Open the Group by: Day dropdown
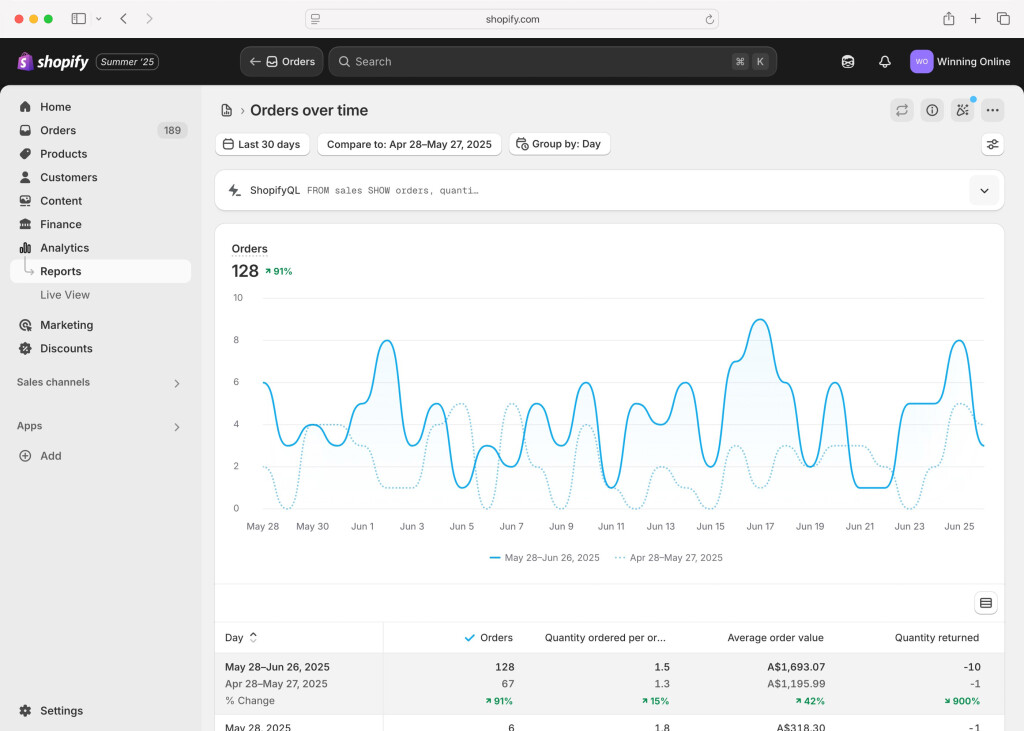The height and width of the screenshot is (731, 1024). click(x=559, y=145)
